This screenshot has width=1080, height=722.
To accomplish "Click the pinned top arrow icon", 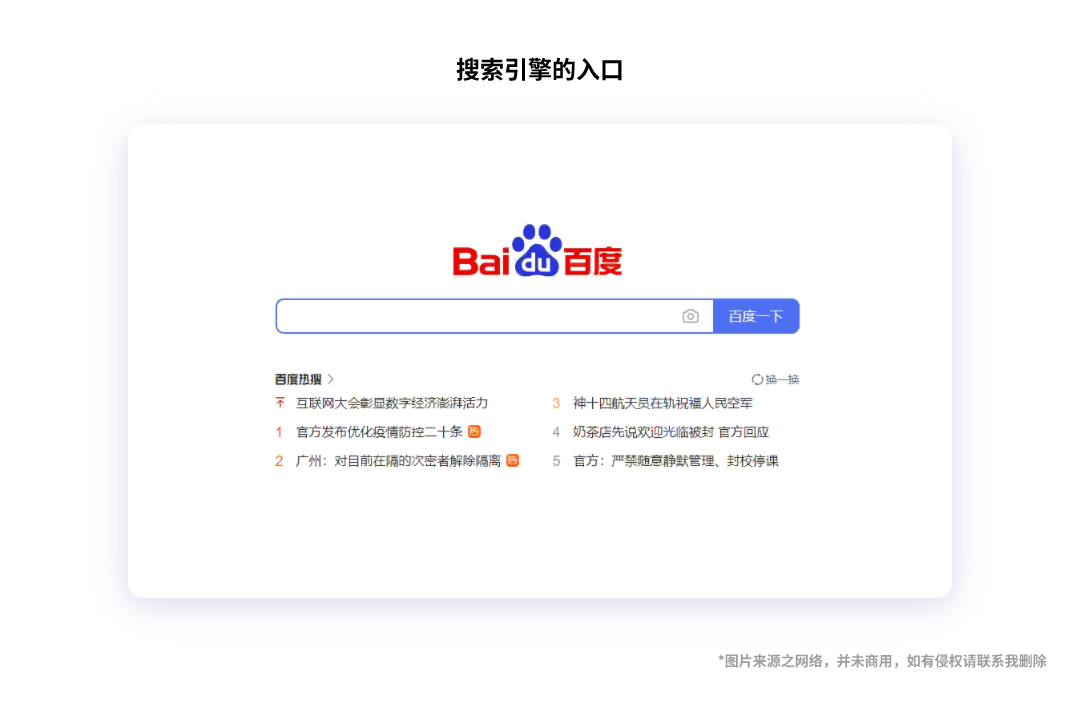I will tap(280, 402).
